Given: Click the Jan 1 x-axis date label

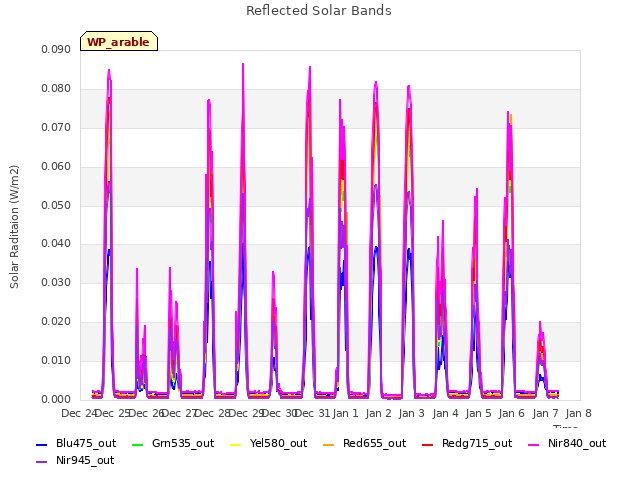Looking at the screenshot, I should (x=345, y=413).
